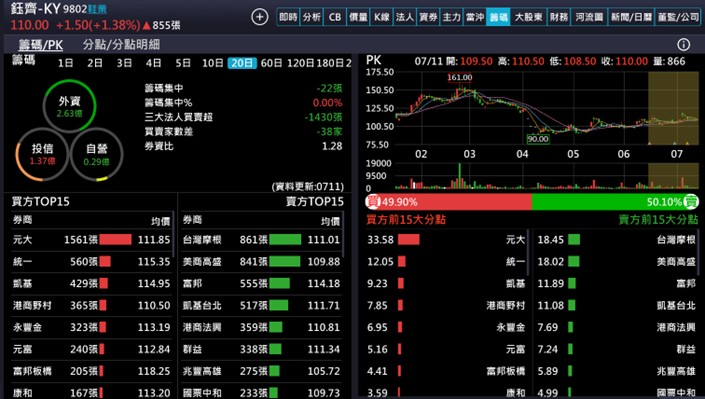Select 台灣摩根 861張 seller row
Screen dimensions: 705x399
click(x=262, y=240)
